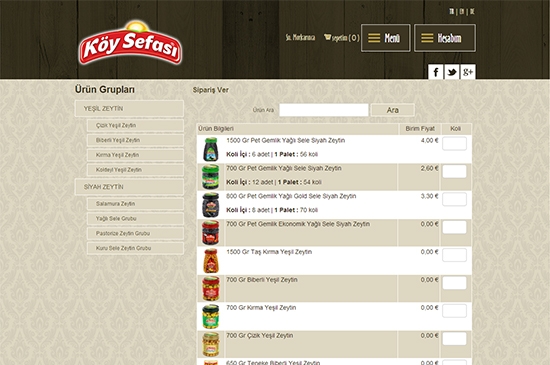Open Biberli Yeşil Zeytin category
The width and height of the screenshot is (550, 365).
(135, 140)
